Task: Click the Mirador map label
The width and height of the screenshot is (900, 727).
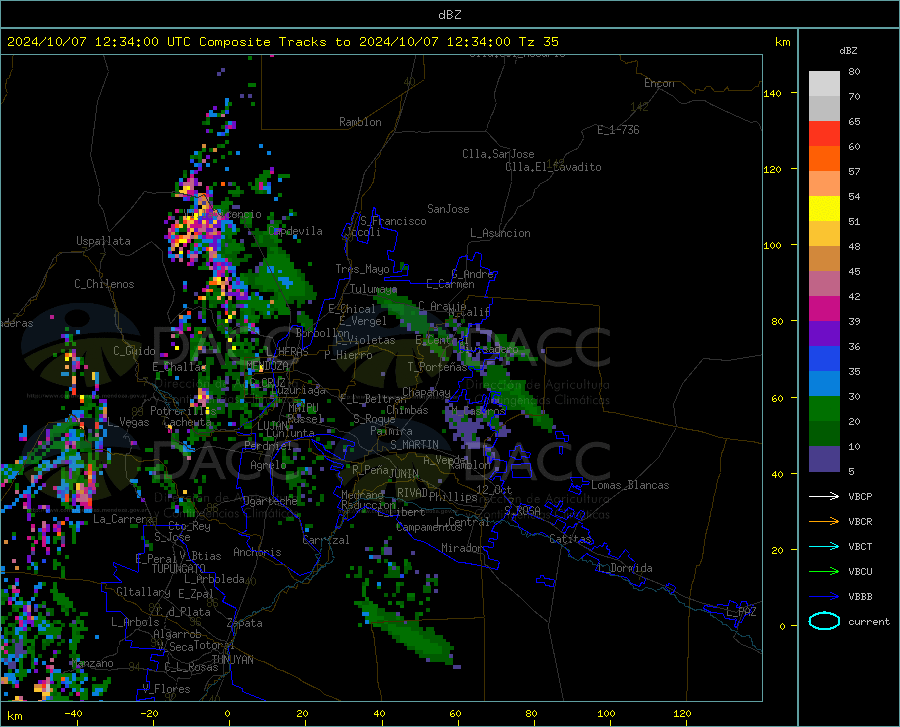Action: coord(462,548)
